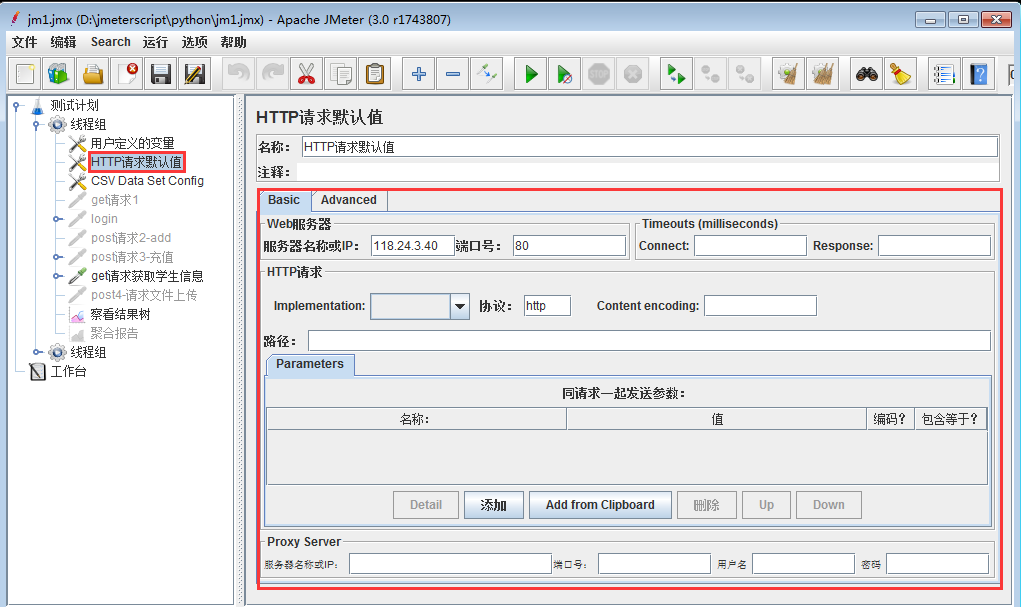
Task: Open the 选项 menu
Action: click(x=194, y=42)
